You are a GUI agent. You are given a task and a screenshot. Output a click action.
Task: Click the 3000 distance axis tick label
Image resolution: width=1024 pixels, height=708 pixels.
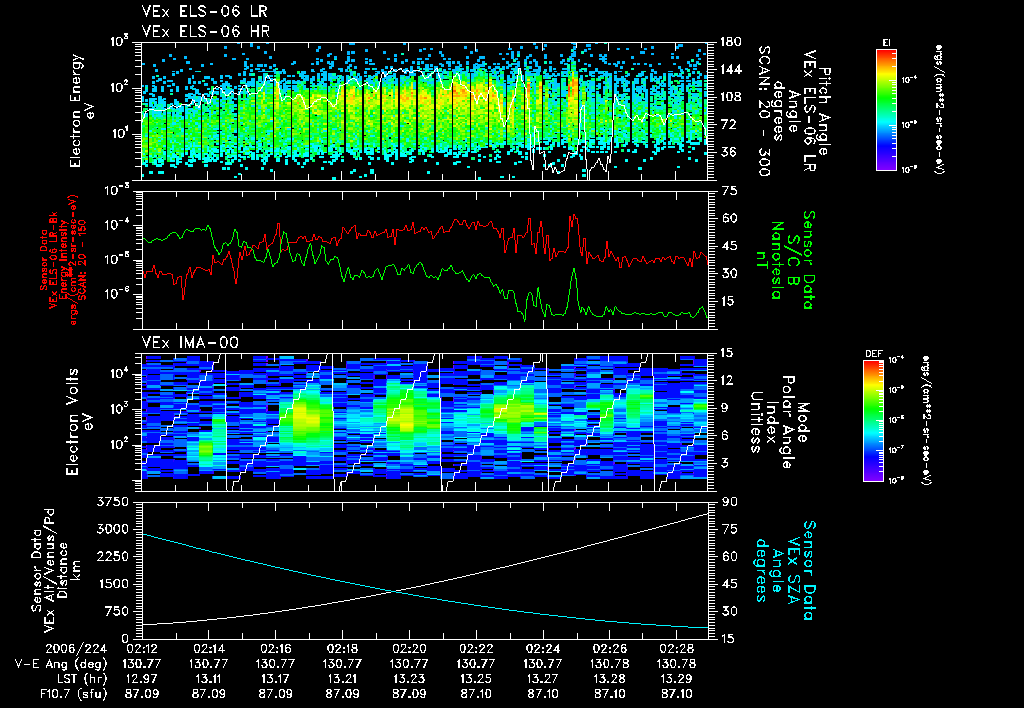click(113, 529)
